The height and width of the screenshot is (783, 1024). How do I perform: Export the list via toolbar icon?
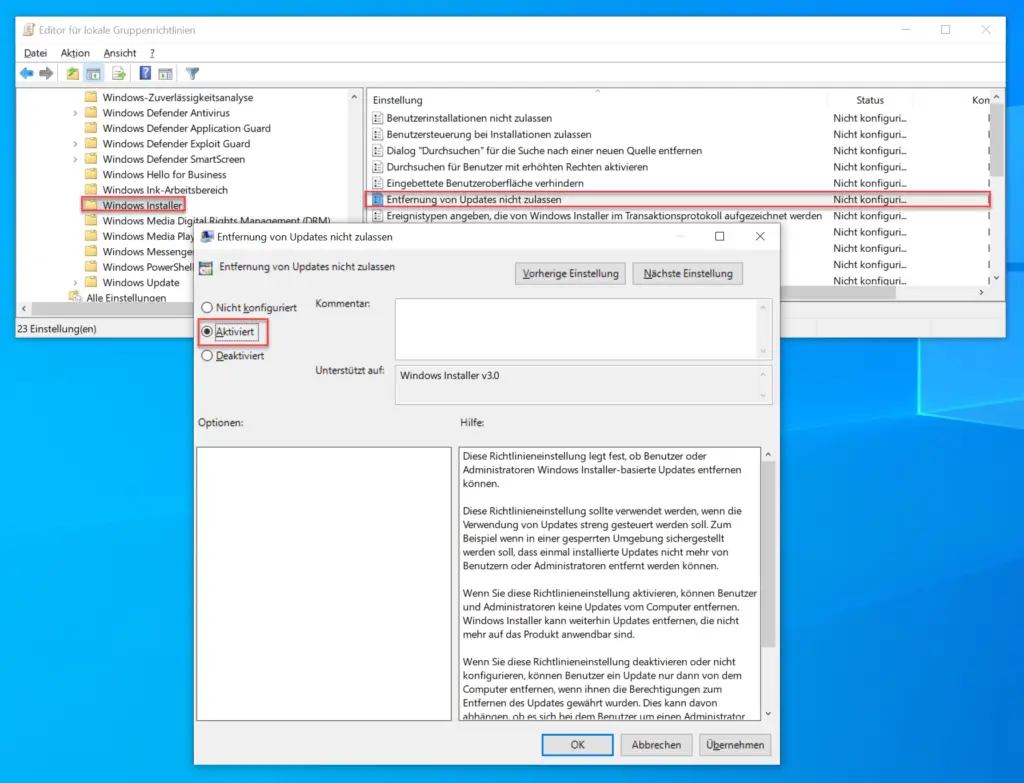[x=118, y=73]
